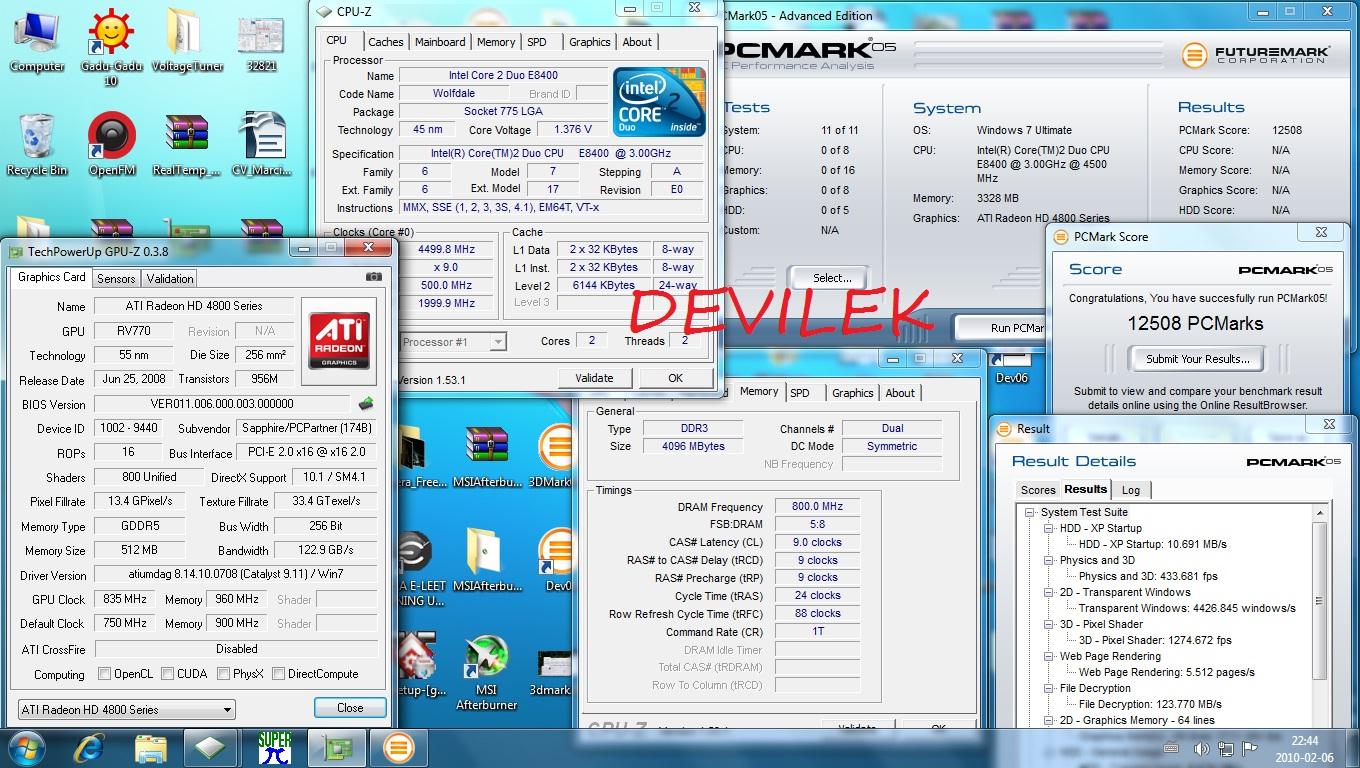Click the DRAM Frequency 800.0 MHz value

(816, 507)
